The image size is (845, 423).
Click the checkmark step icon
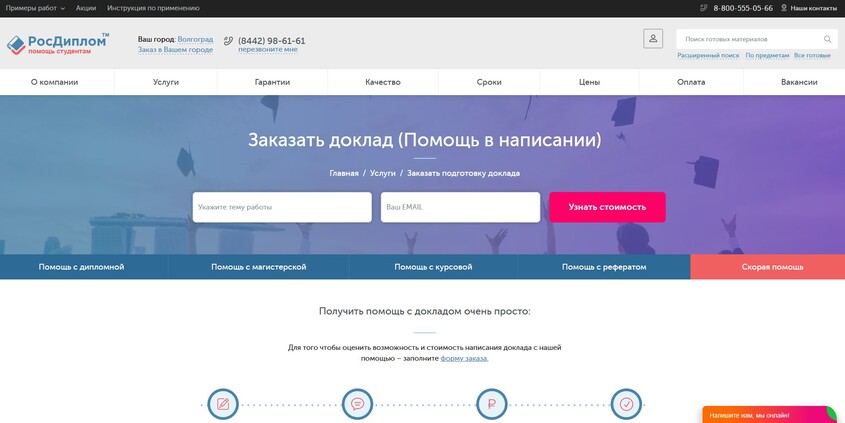(626, 404)
